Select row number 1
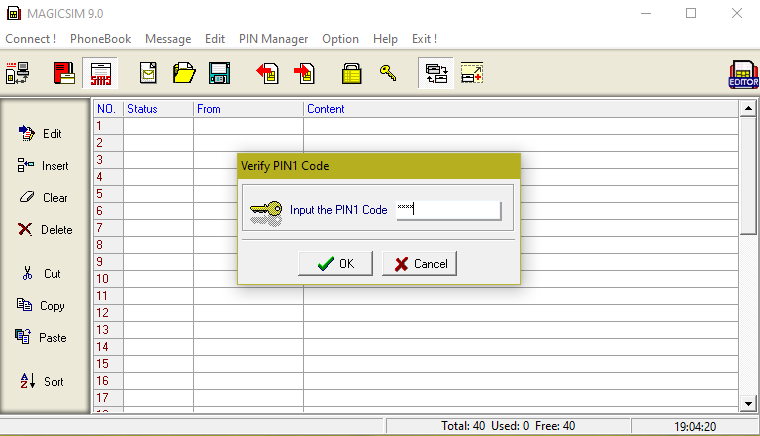 [108, 126]
